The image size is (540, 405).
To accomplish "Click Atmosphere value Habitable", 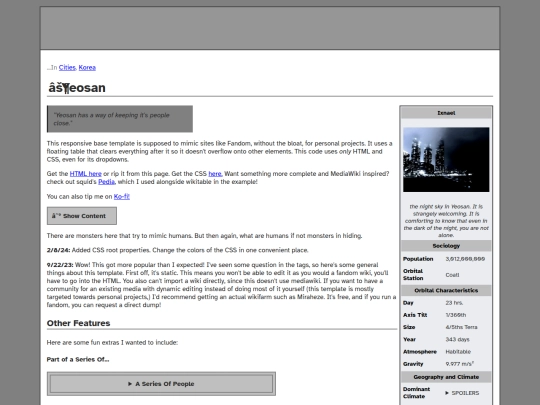I will [458, 352].
